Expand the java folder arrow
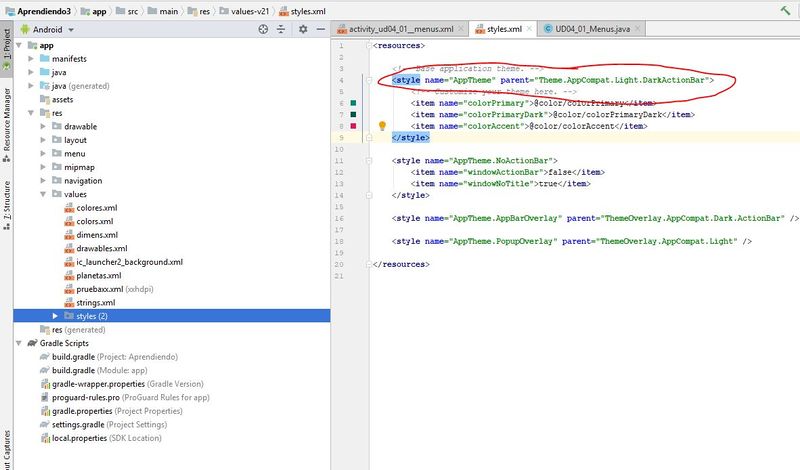The width and height of the screenshot is (800, 470). click(31, 72)
